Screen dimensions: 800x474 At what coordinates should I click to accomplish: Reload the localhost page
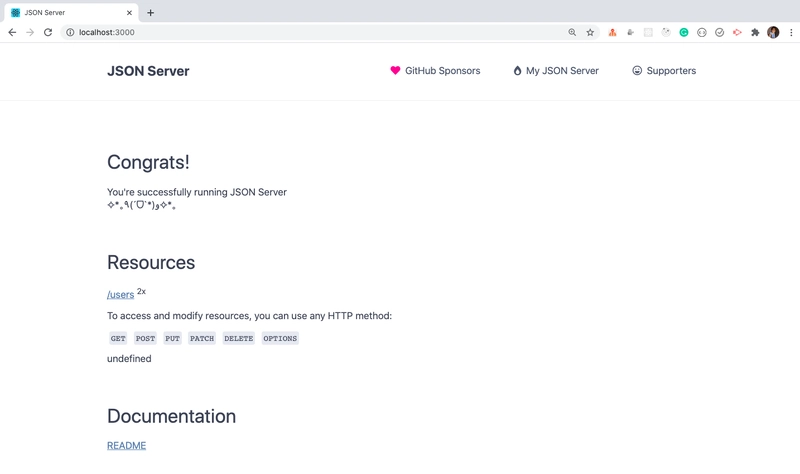tap(48, 32)
